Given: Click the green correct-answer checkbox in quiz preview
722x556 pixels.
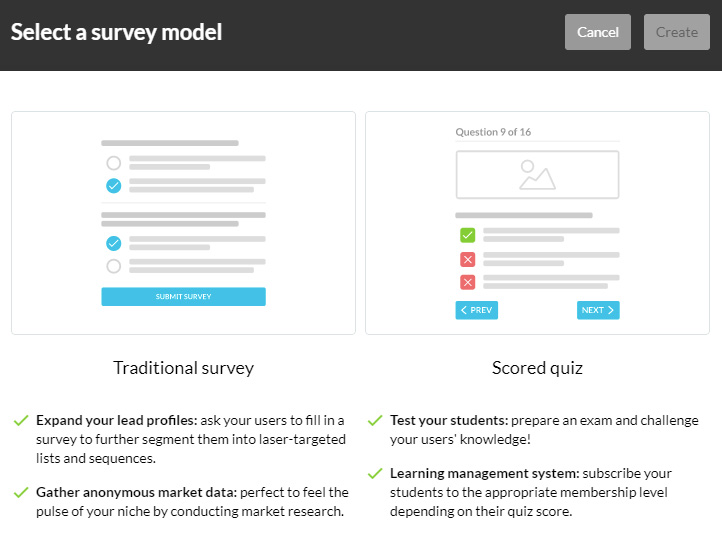Looking at the screenshot, I should (x=467, y=235).
